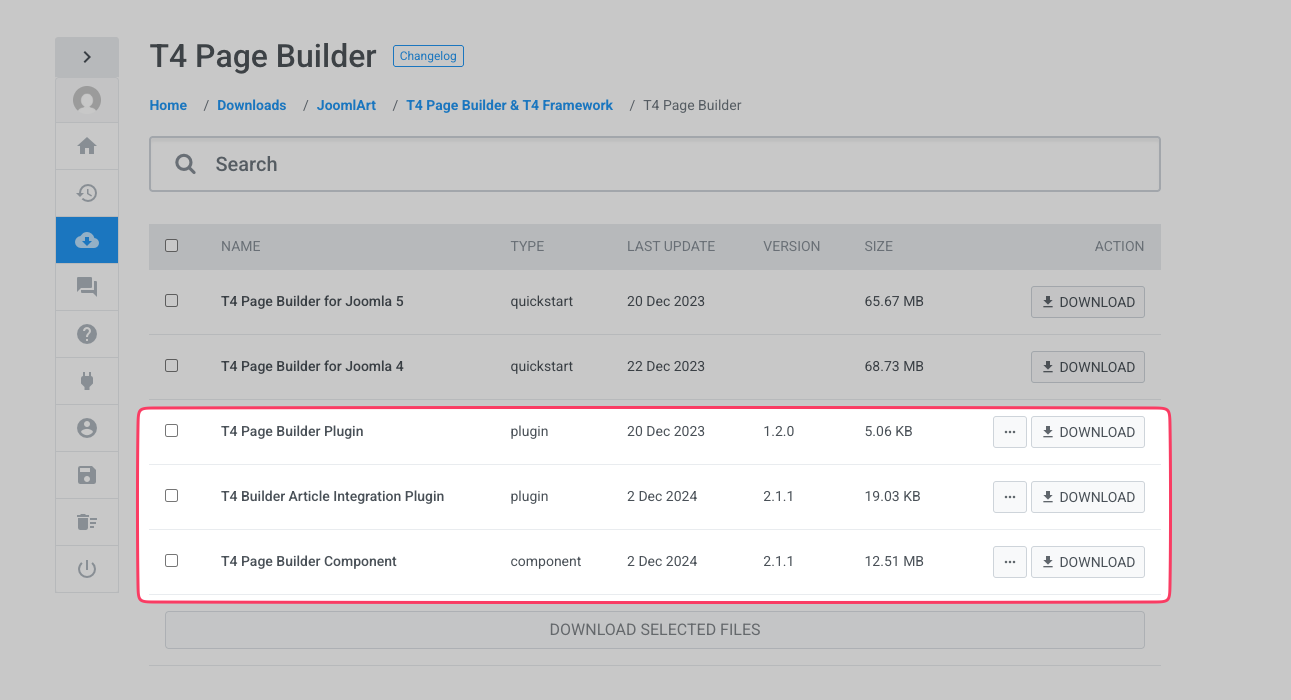1291x700 pixels.
Task: Check T4 Page Builder for Joomla 5 checkbox
Action: (171, 300)
